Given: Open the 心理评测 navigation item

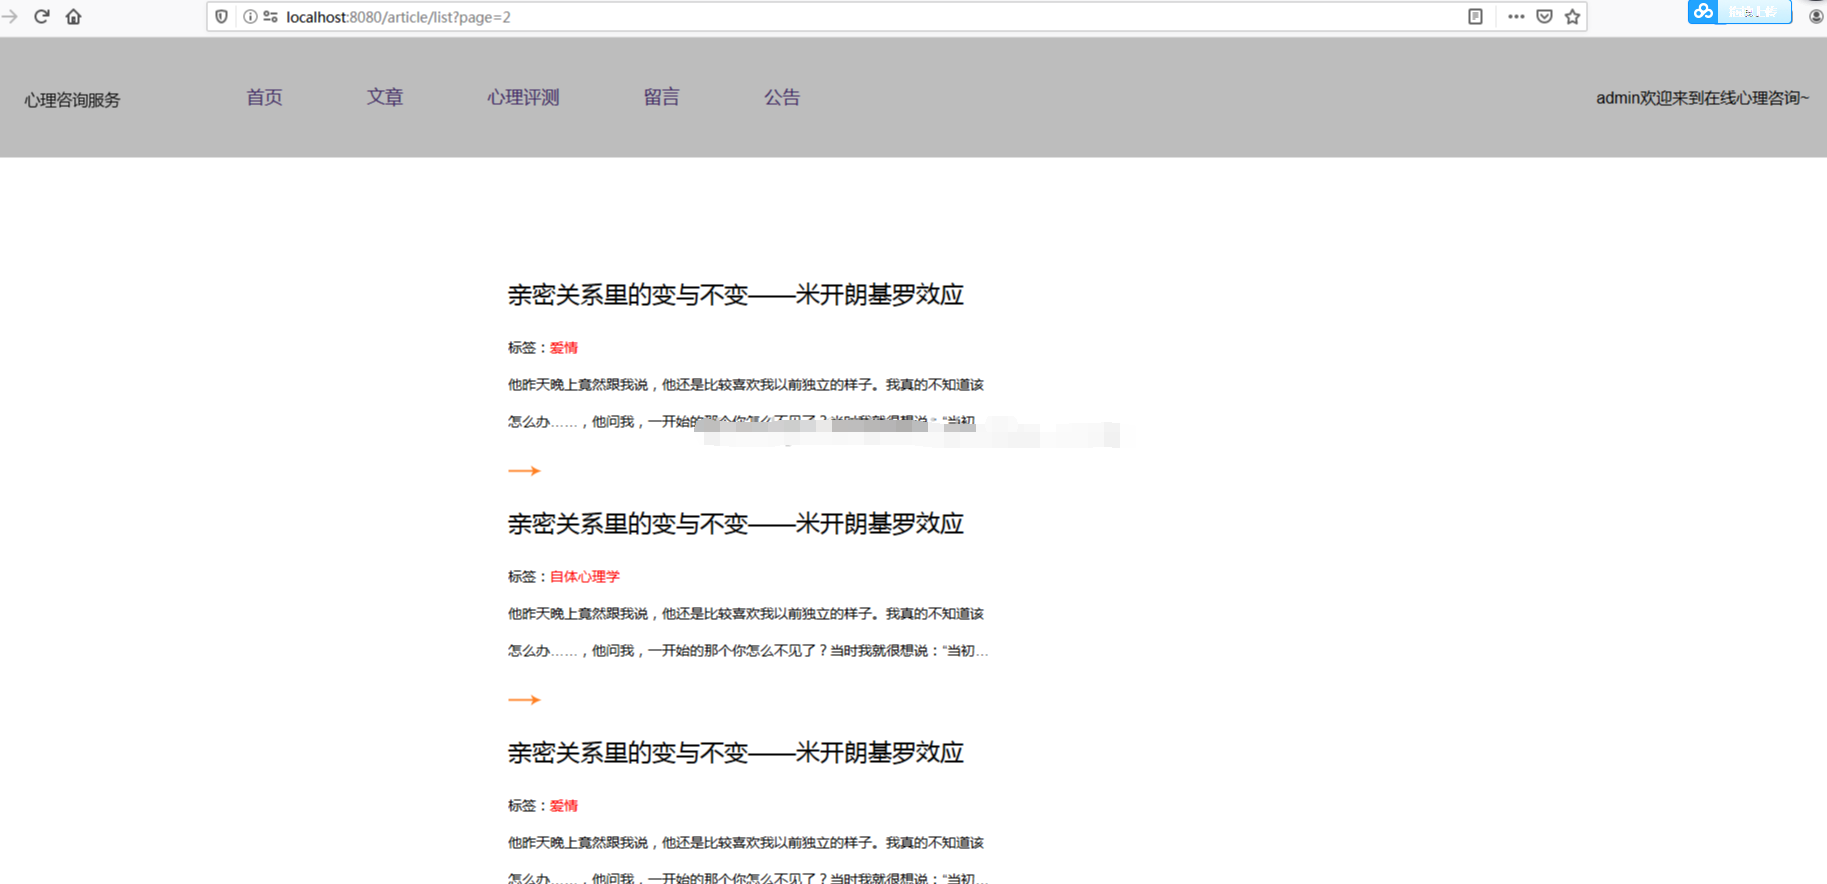Looking at the screenshot, I should tap(523, 97).
